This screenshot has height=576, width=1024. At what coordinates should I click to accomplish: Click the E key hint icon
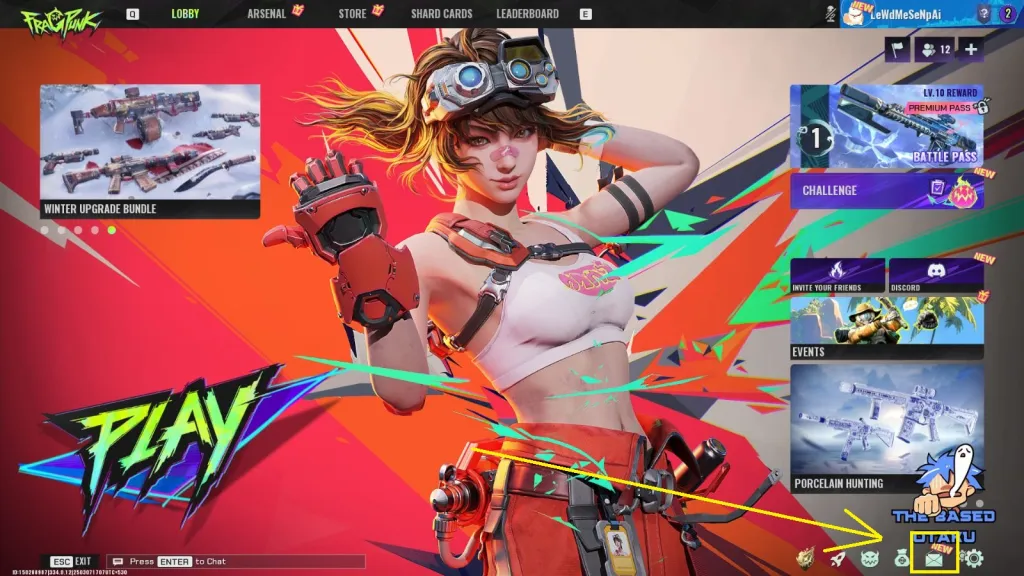(586, 14)
